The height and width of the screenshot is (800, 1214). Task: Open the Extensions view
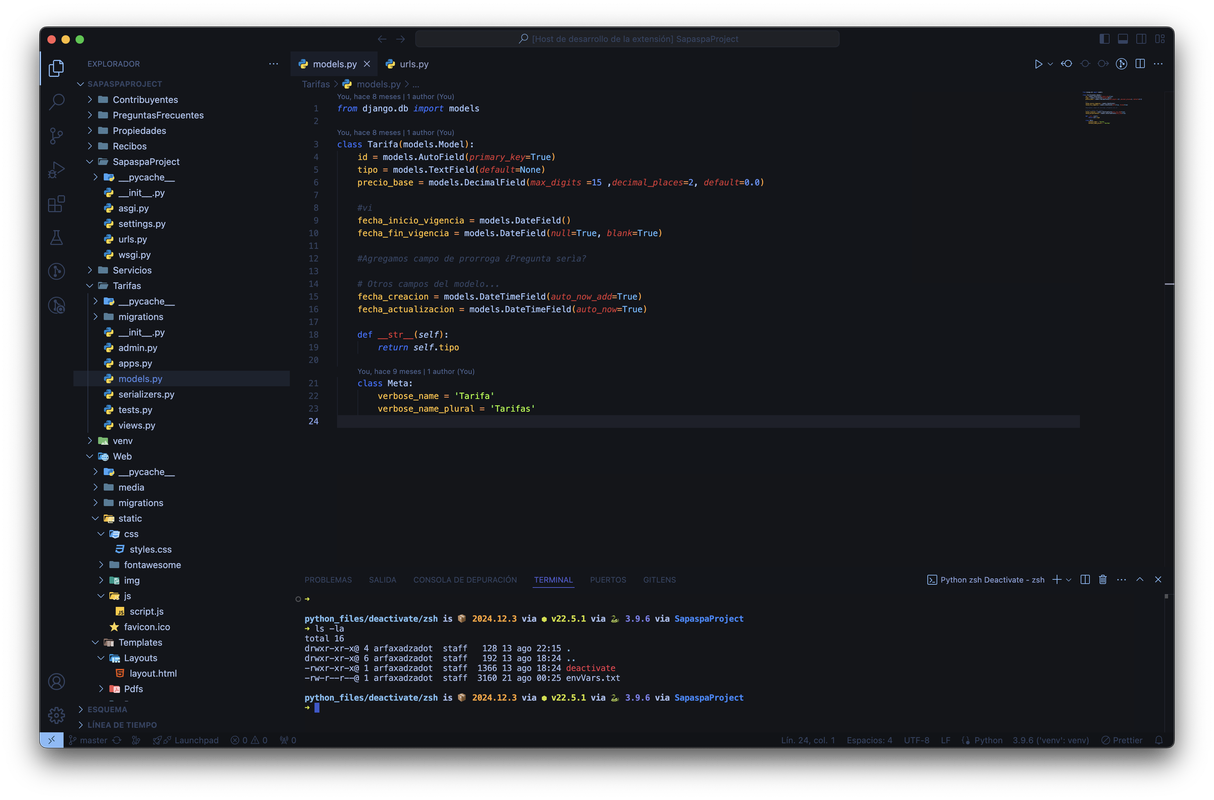tap(57, 204)
